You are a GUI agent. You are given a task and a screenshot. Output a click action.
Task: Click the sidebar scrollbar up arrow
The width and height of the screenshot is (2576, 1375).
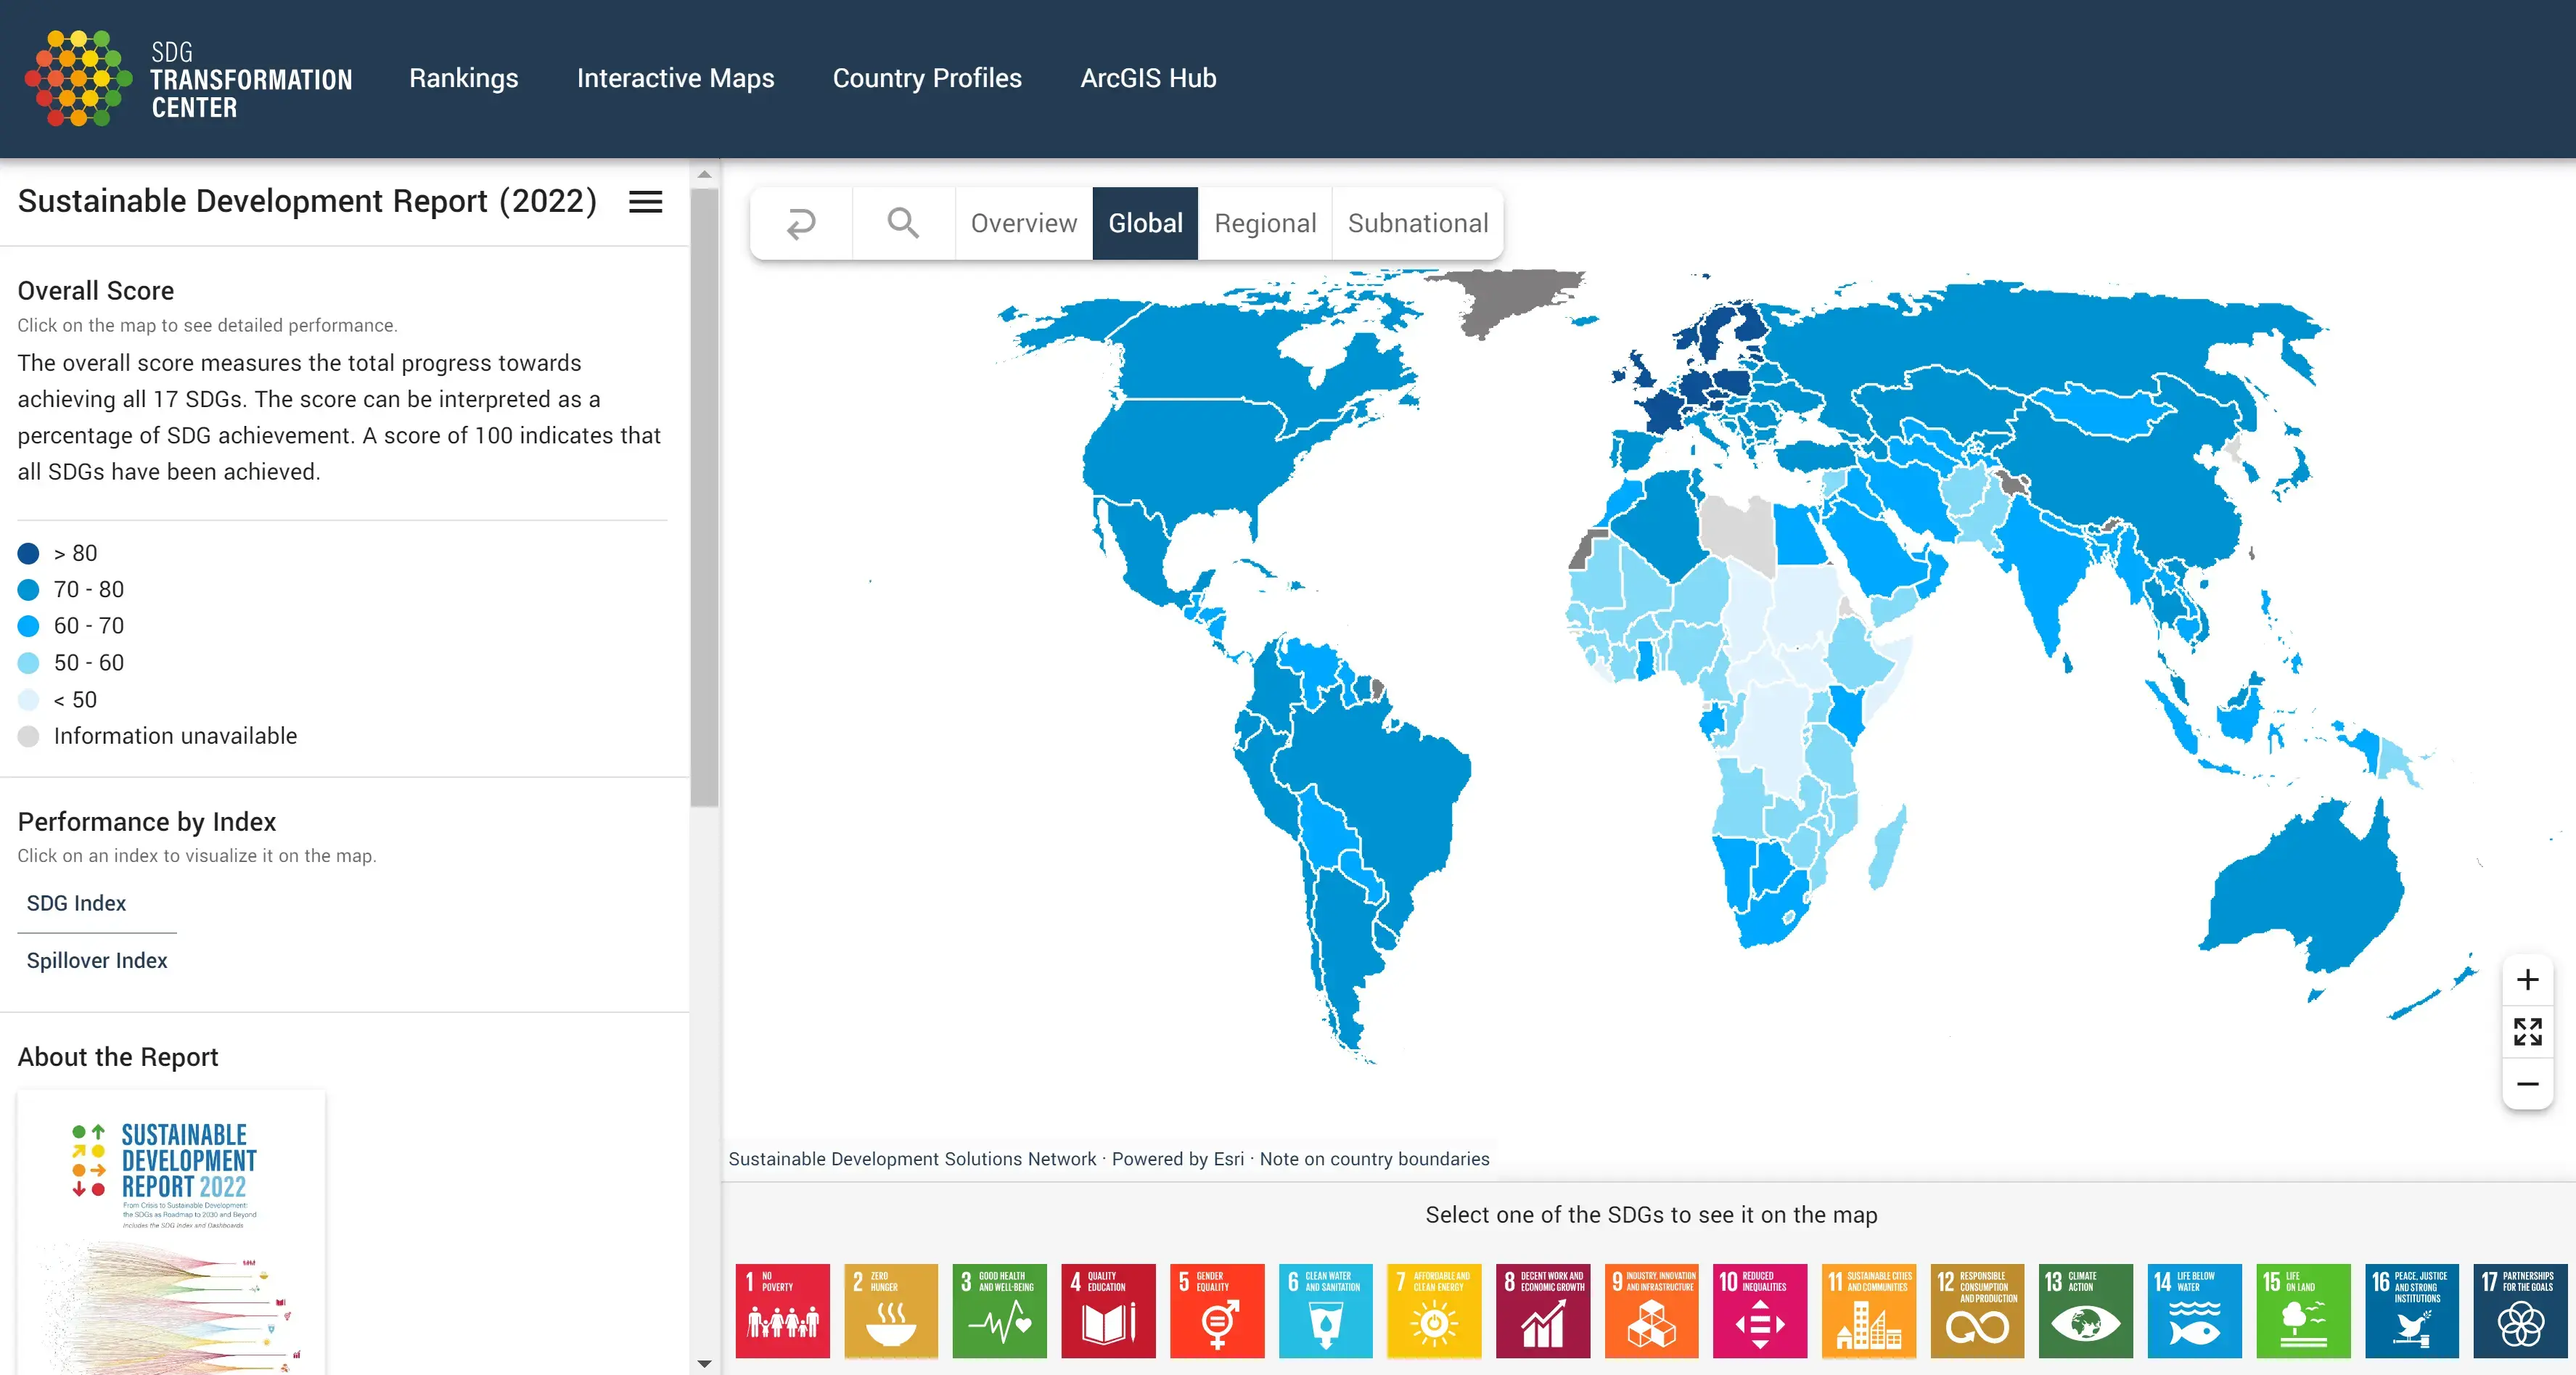click(704, 174)
